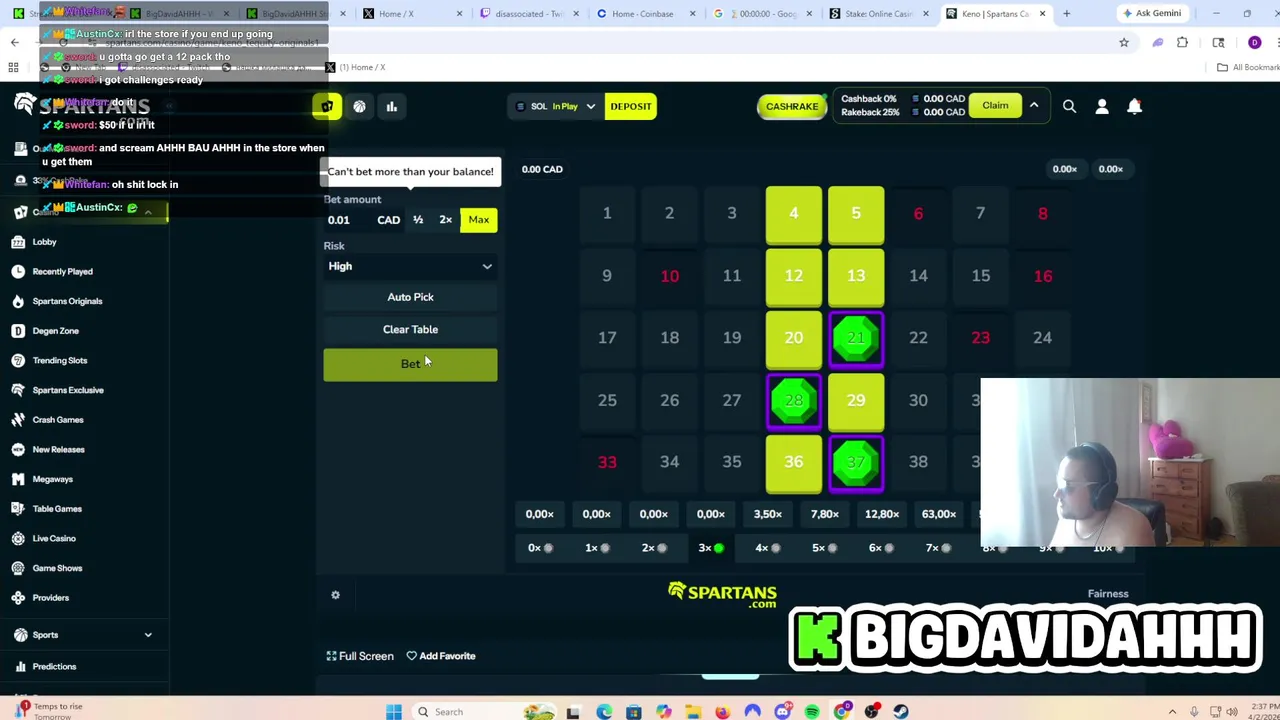Image resolution: width=1280 pixels, height=720 pixels.
Task: Open Crash Games in sidebar
Action: click(x=58, y=420)
